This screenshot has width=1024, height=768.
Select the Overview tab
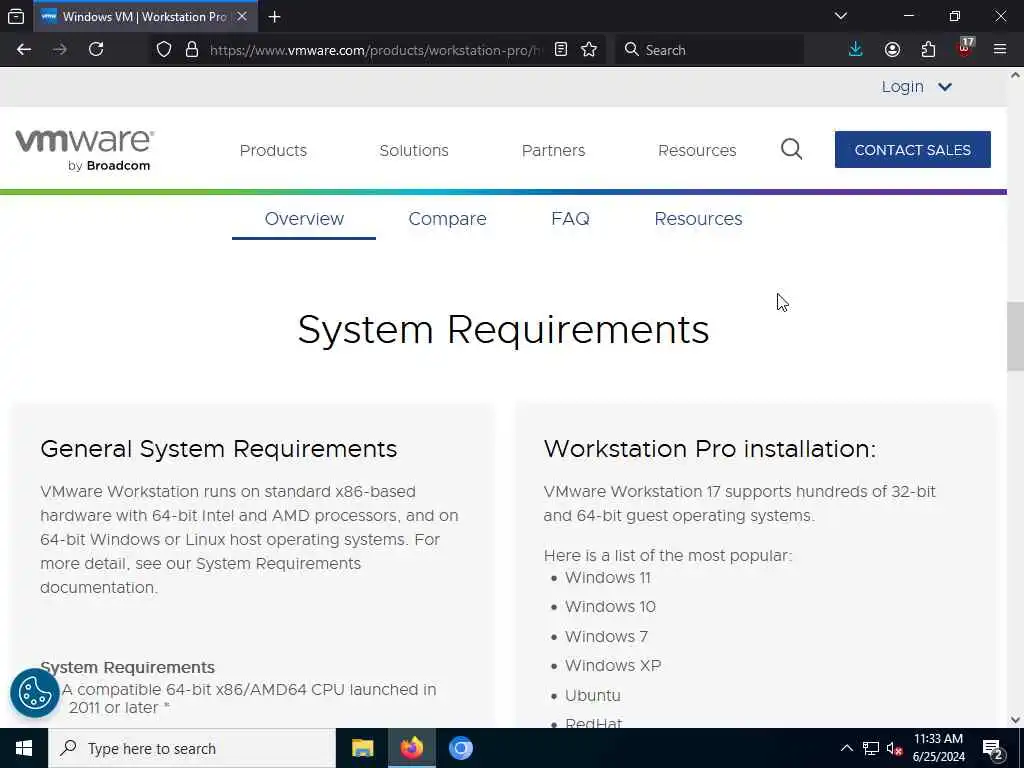point(304,219)
